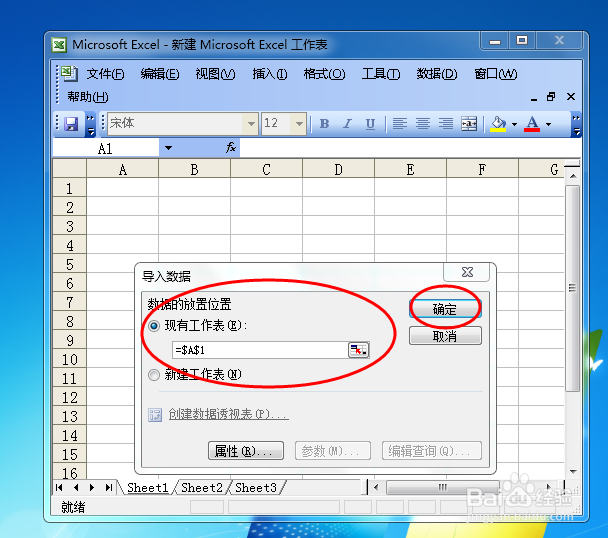Screen dimensions: 608x538
Task: Open the 文件(F) menu
Action: 105,74
